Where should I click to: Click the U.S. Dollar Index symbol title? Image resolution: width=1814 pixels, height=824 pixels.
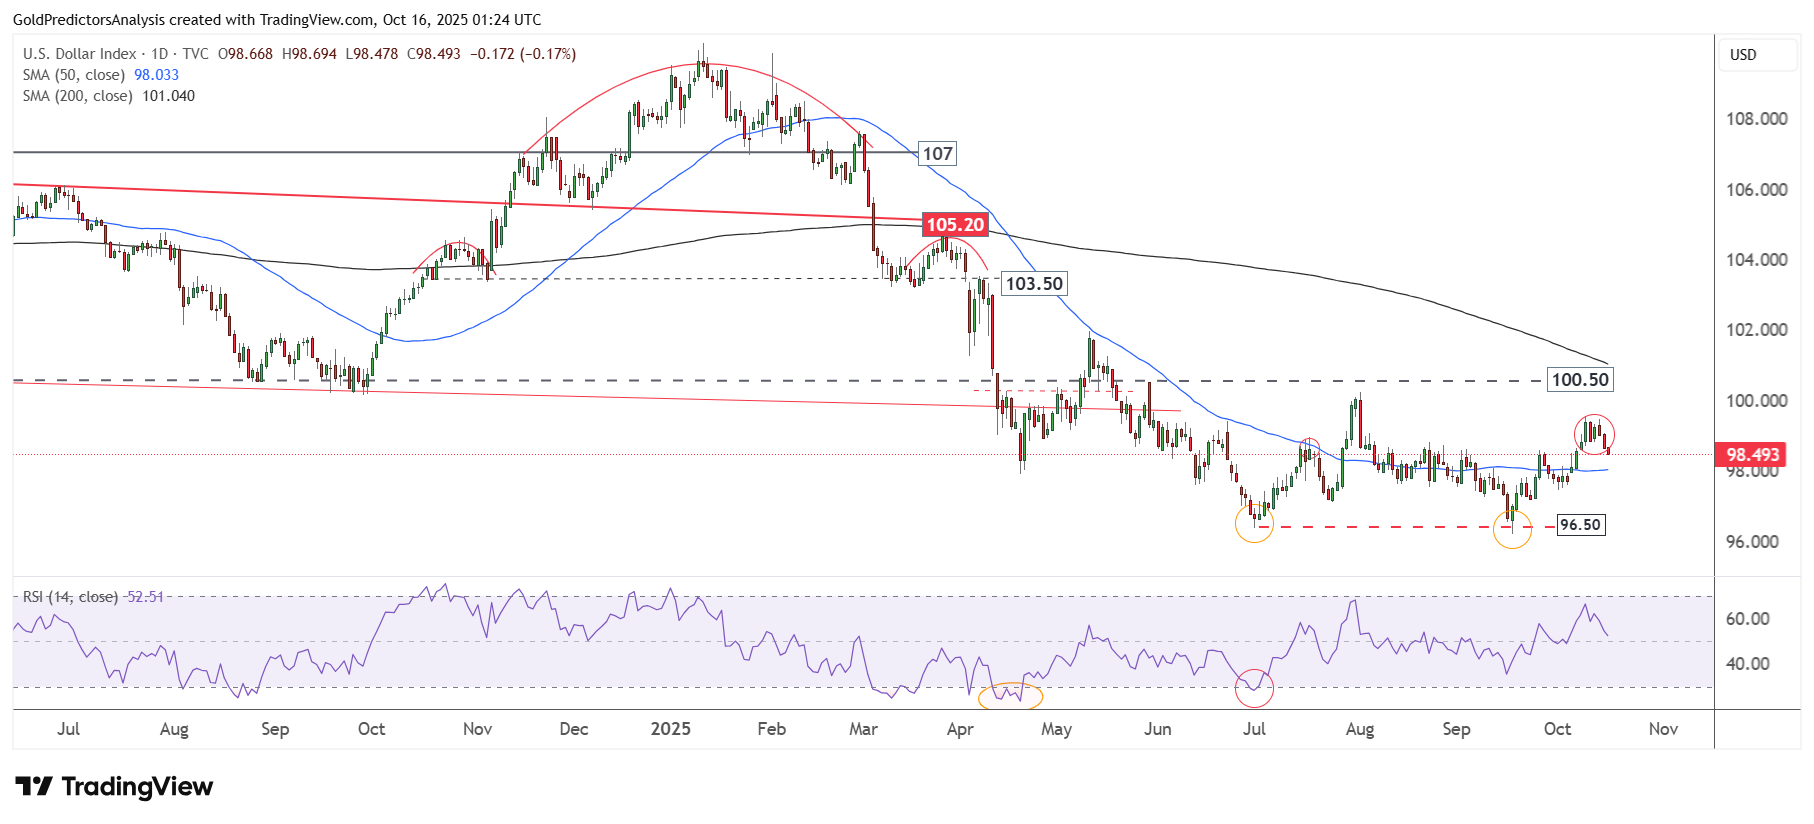coord(80,54)
